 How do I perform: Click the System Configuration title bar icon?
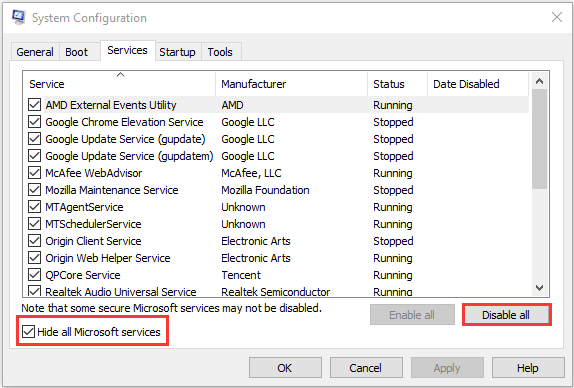tap(18, 17)
